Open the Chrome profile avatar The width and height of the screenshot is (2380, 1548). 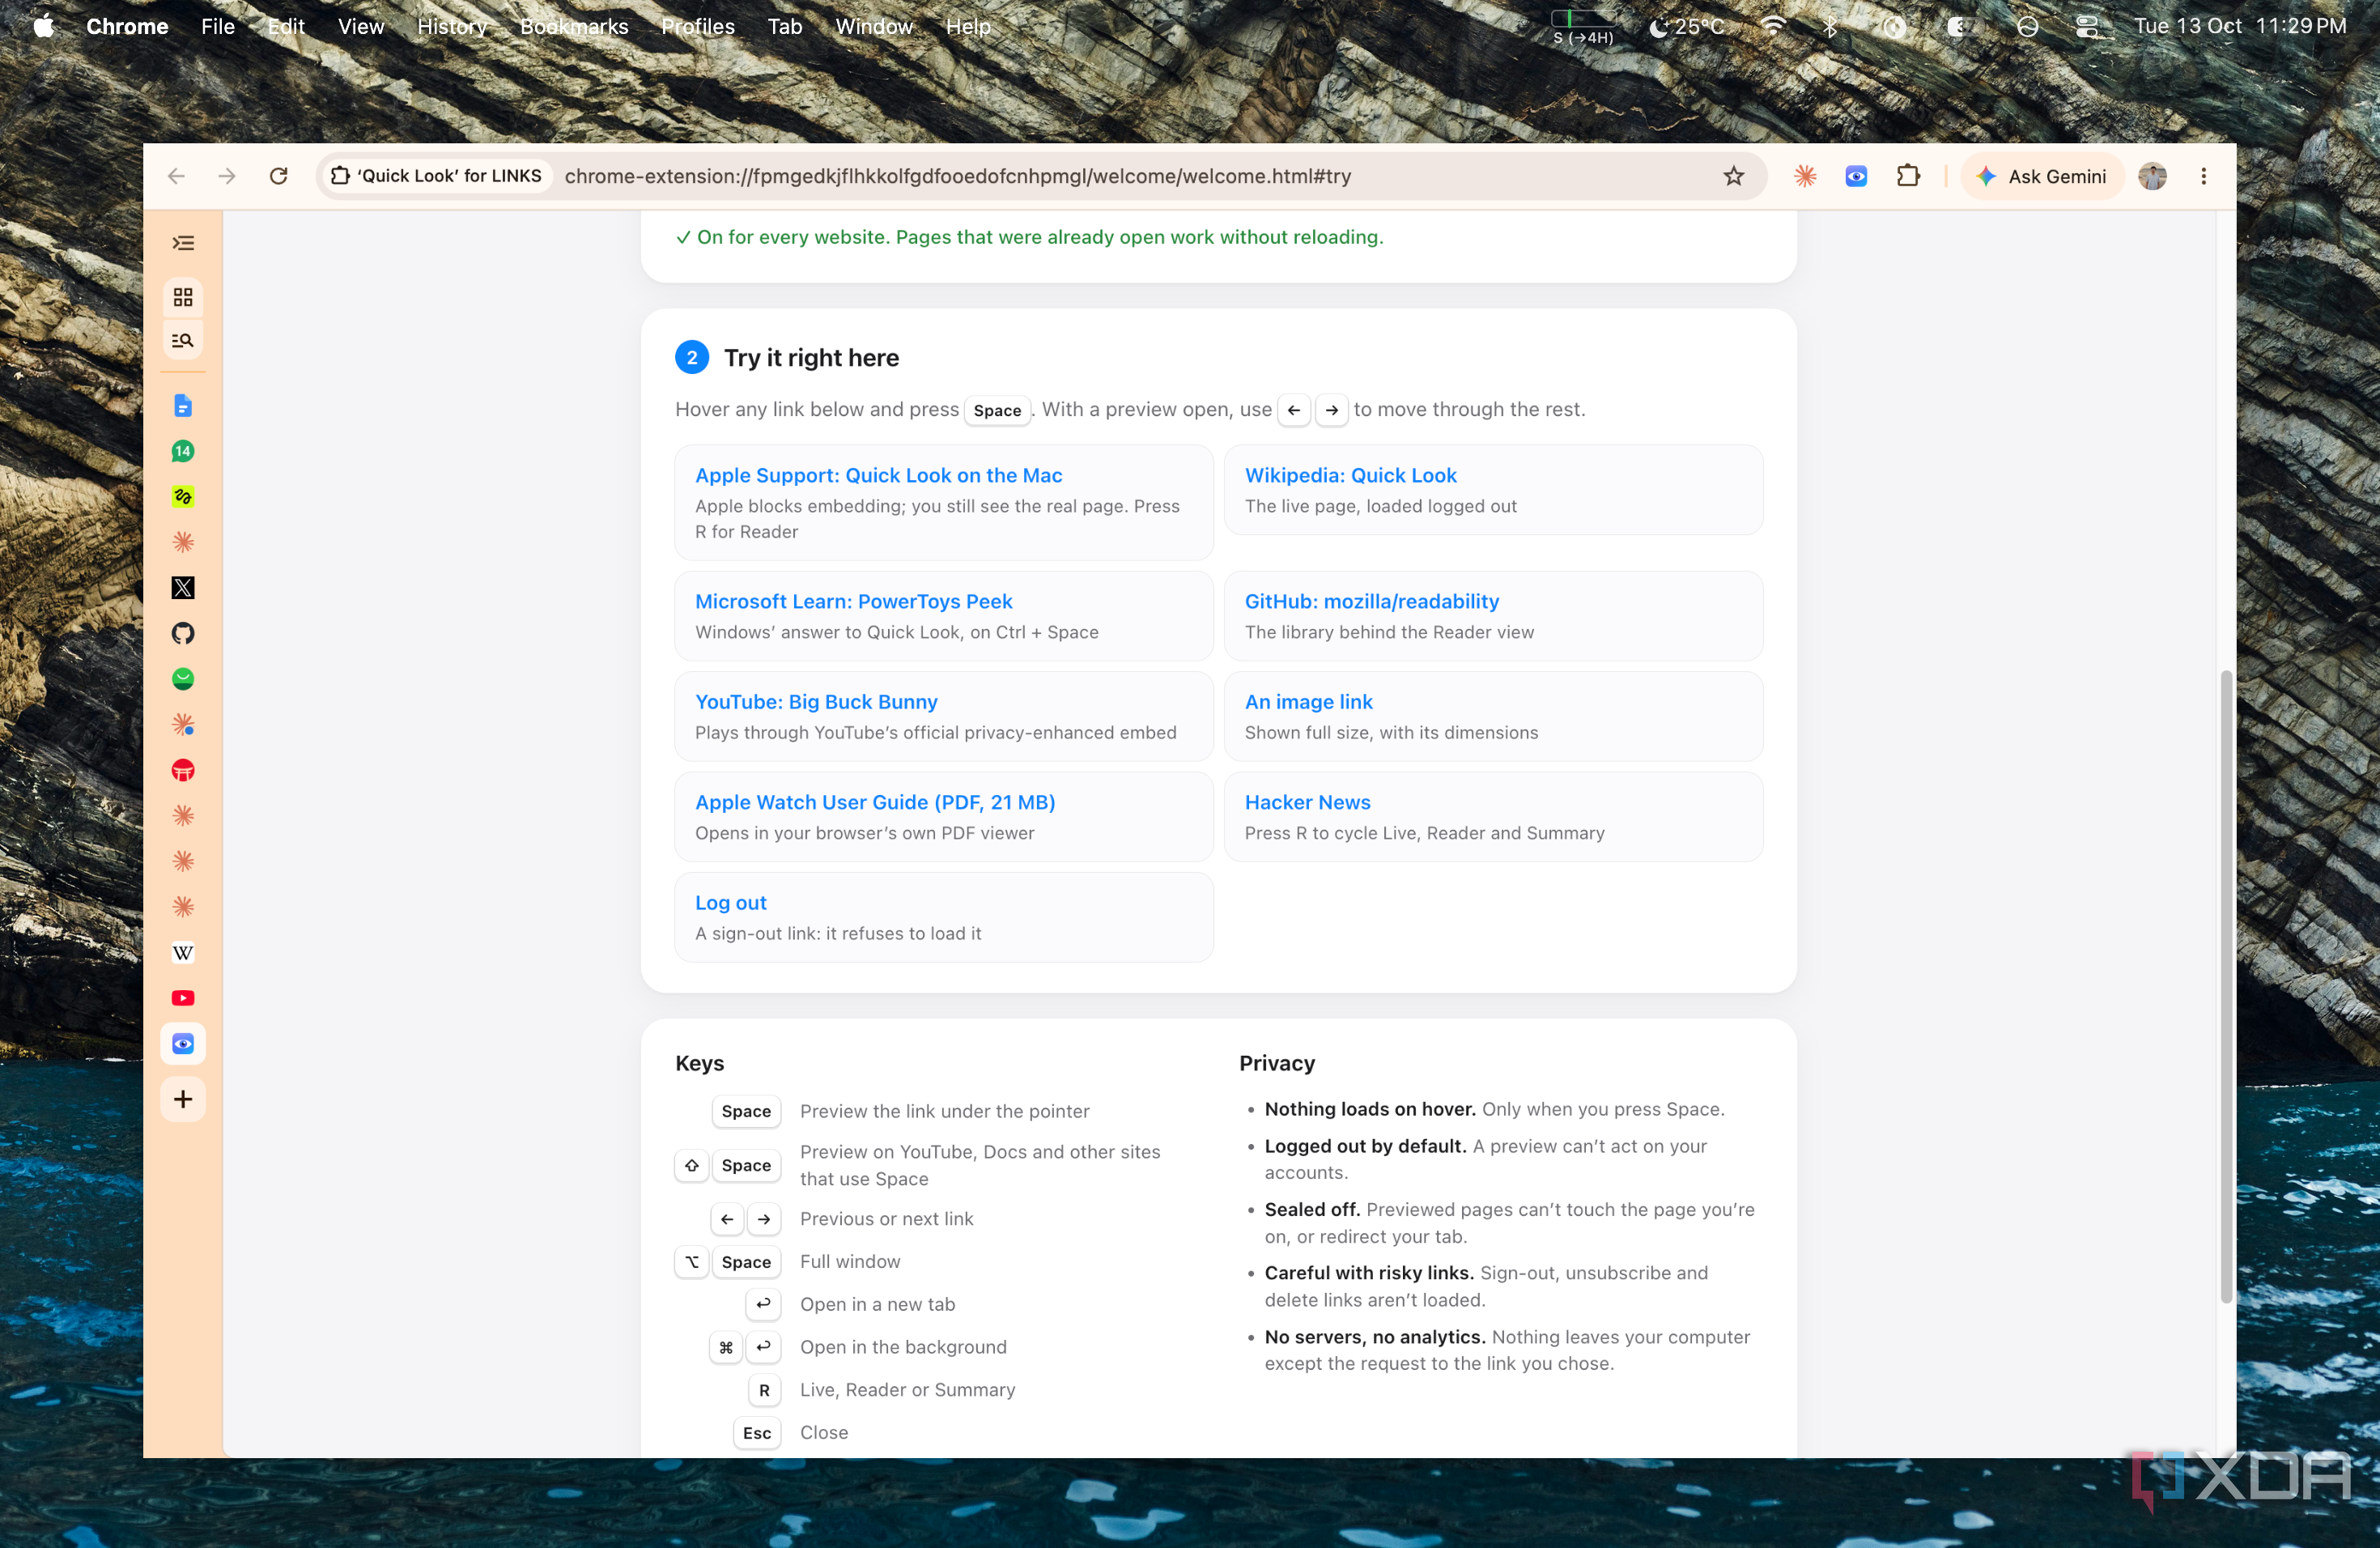(x=2152, y=176)
